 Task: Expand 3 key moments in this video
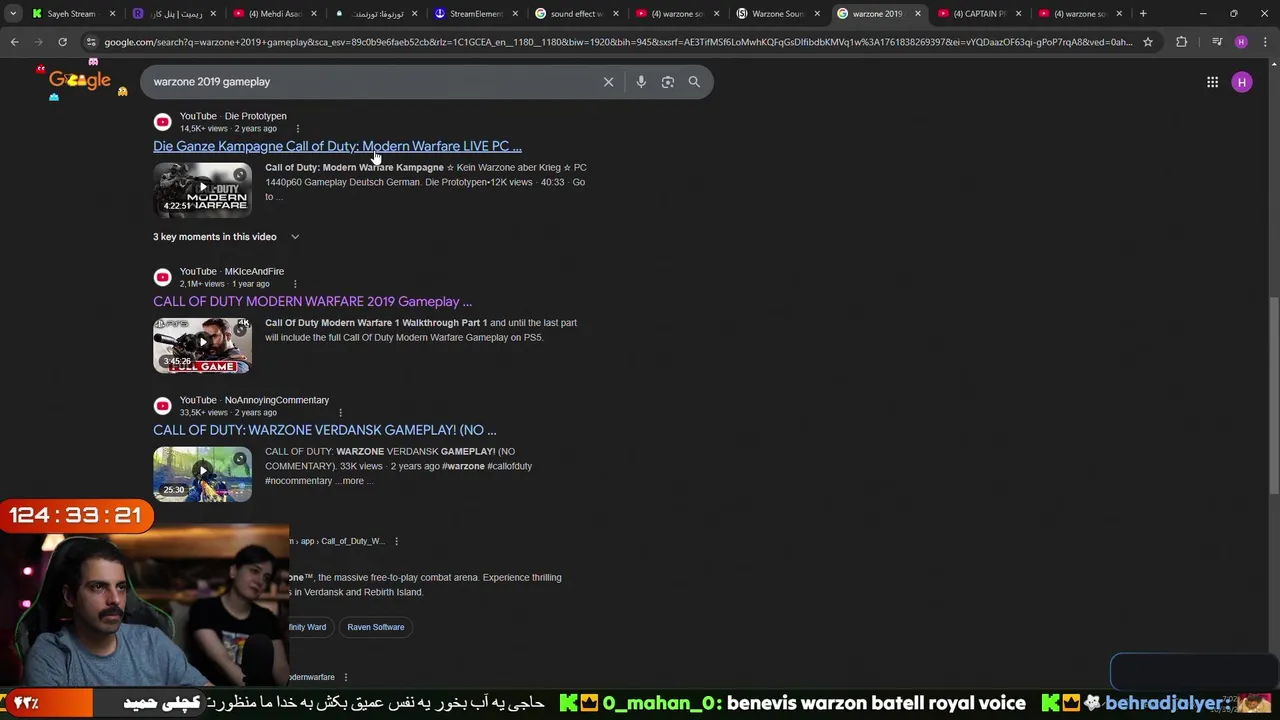point(226,237)
